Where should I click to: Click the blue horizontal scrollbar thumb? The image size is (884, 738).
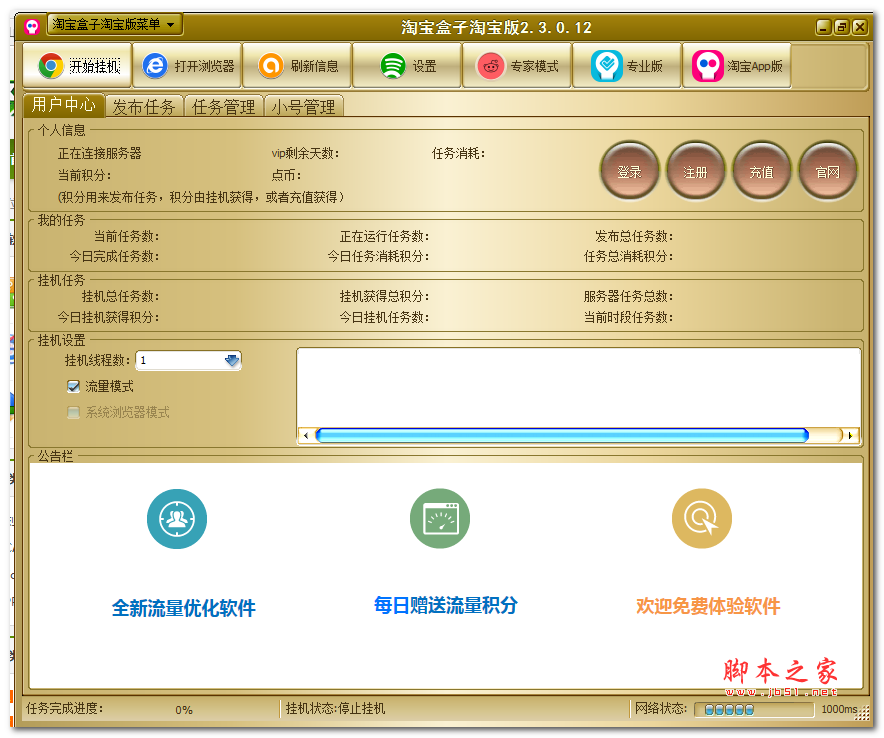click(562, 435)
